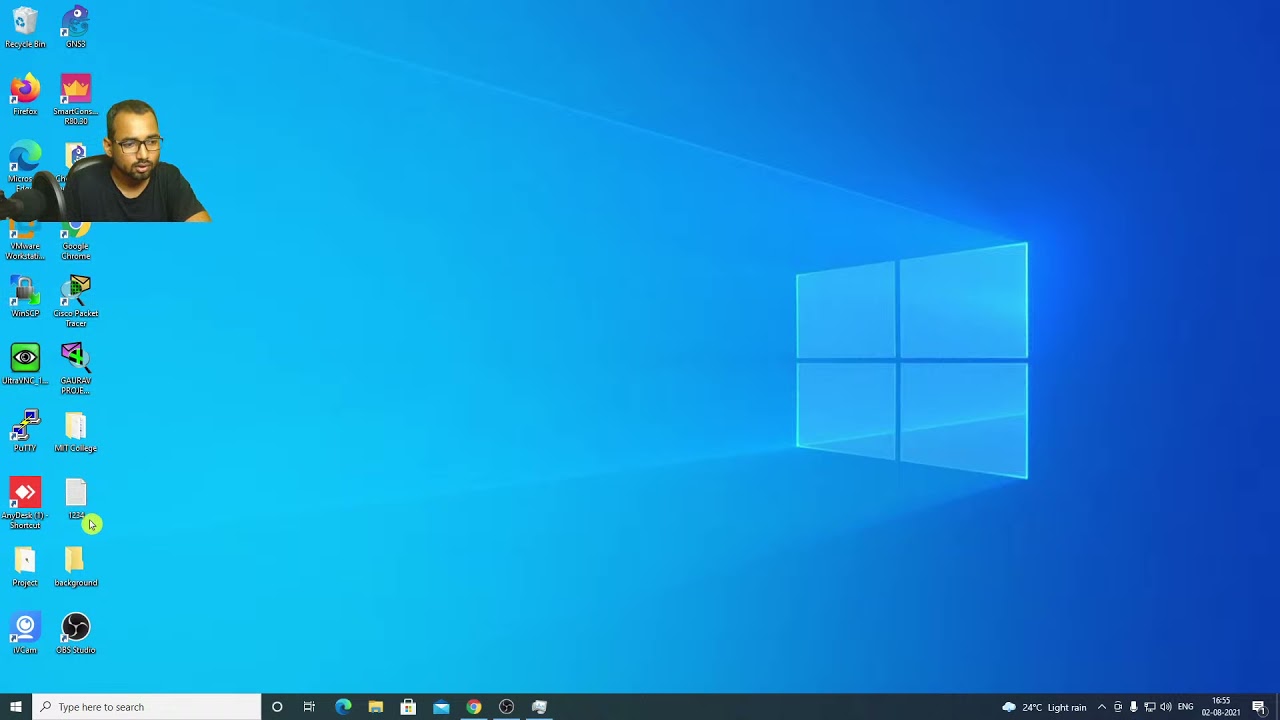
Task: Select the Project folder on desktop
Action: pyautogui.click(x=25, y=566)
